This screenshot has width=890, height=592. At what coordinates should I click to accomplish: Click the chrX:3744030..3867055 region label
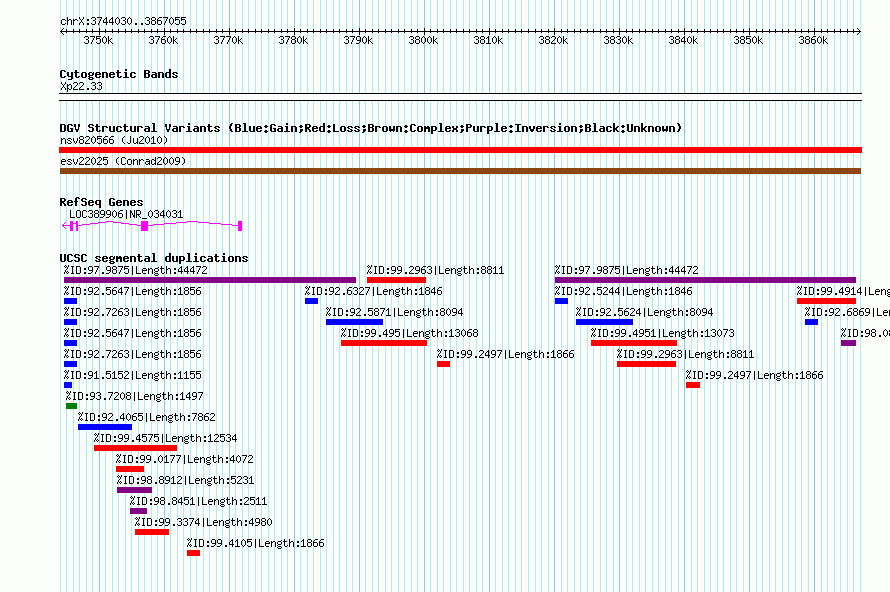pyautogui.click(x=123, y=21)
